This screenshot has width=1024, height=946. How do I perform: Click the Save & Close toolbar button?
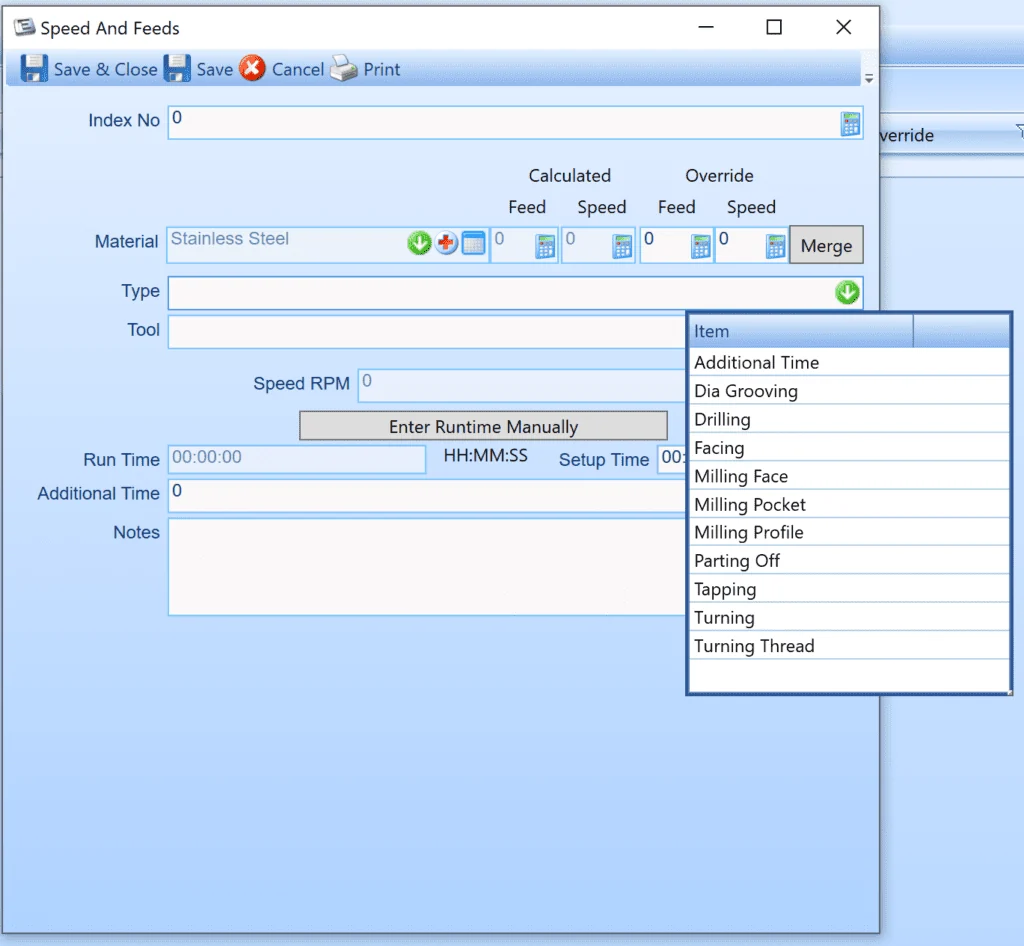pyautogui.click(x=89, y=69)
